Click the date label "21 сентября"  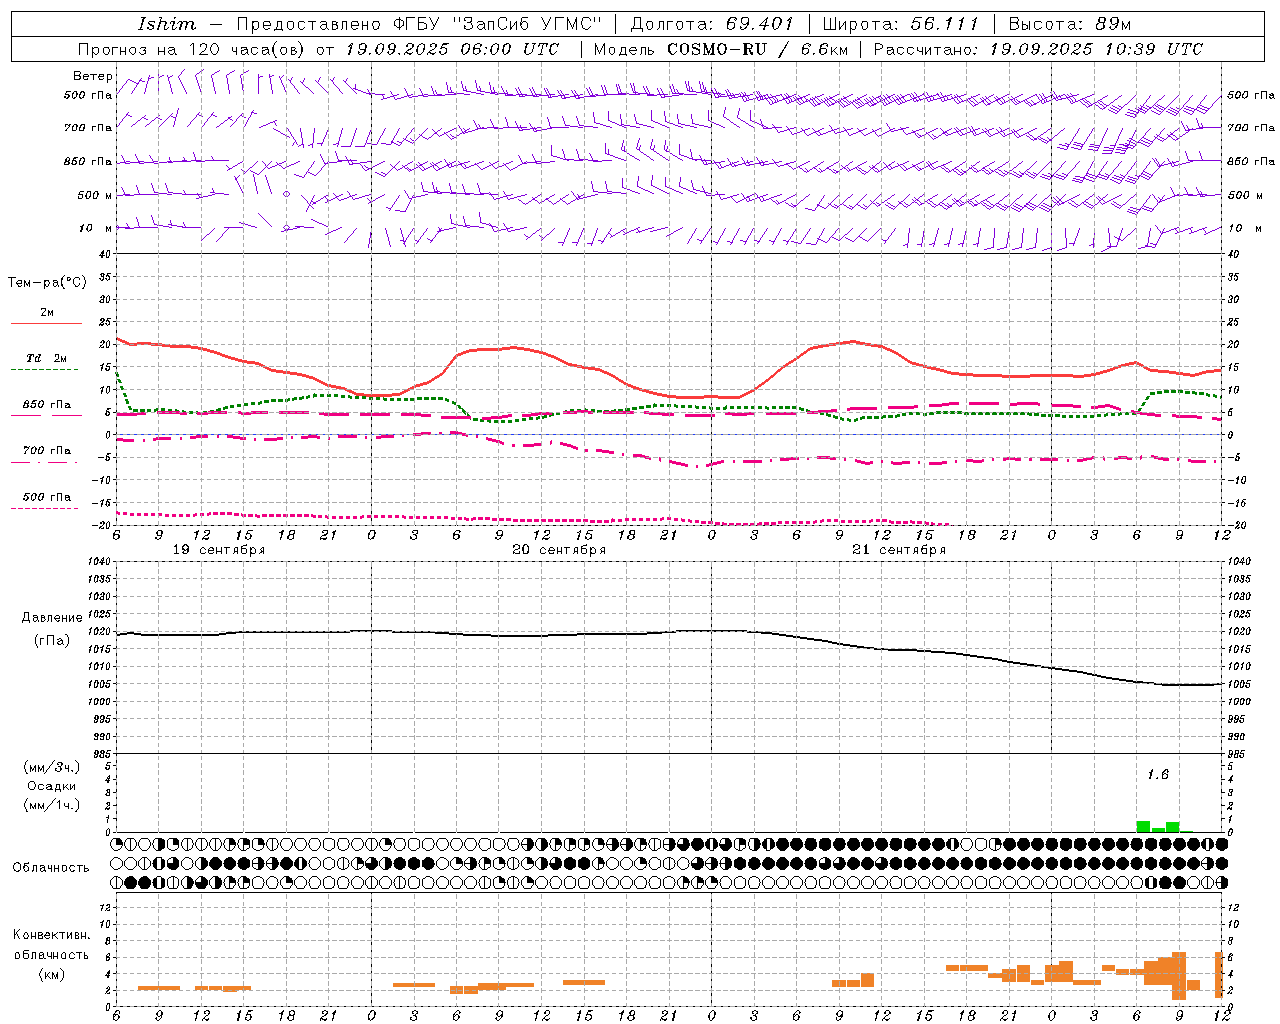pos(899,550)
